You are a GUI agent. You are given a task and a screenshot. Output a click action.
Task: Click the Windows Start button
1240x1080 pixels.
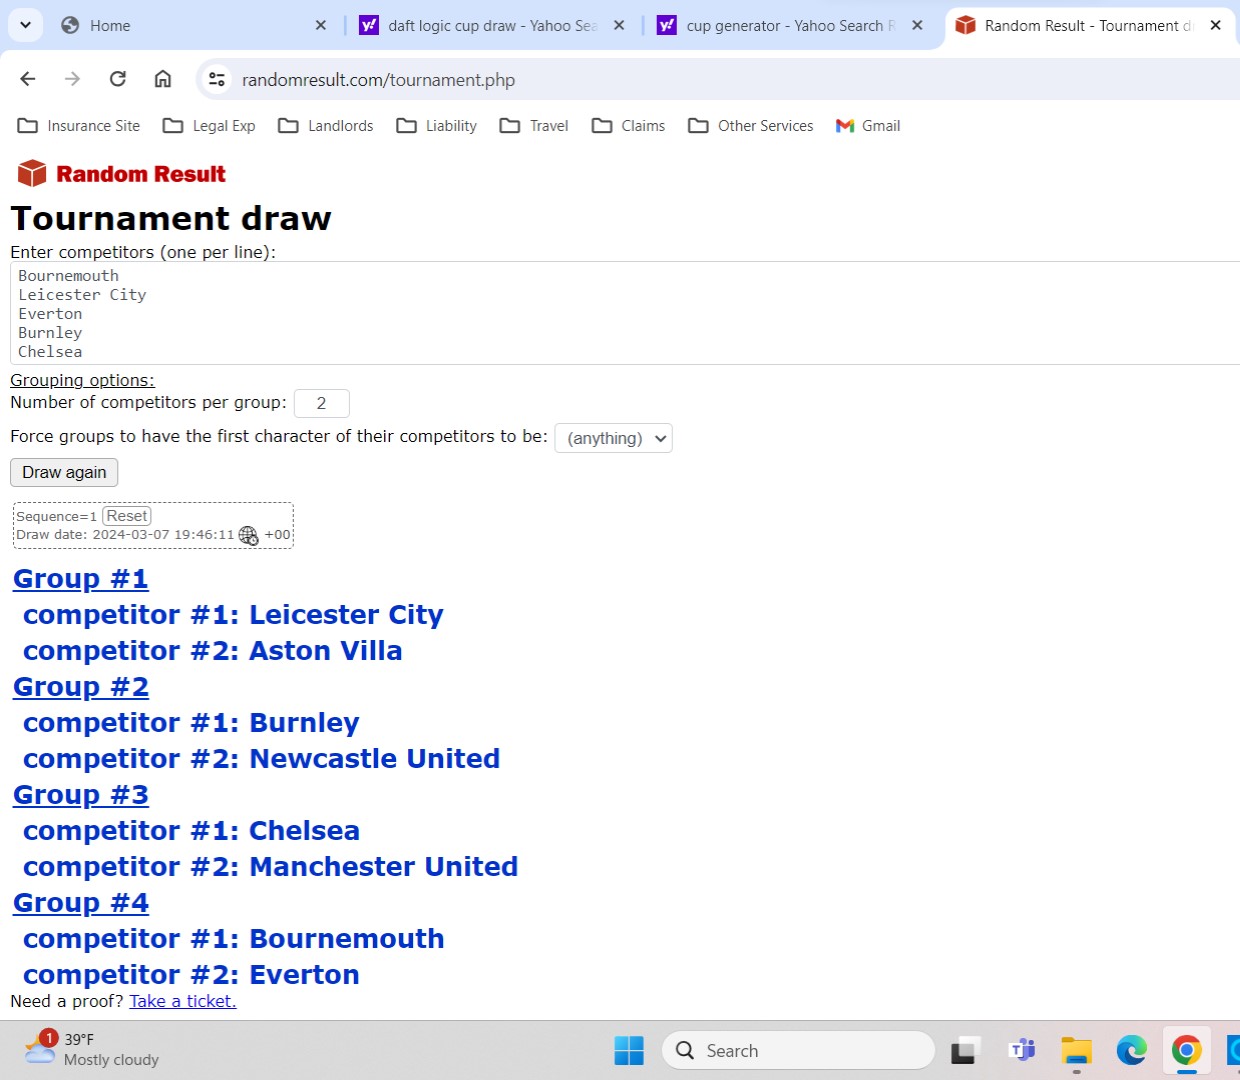(x=629, y=1051)
